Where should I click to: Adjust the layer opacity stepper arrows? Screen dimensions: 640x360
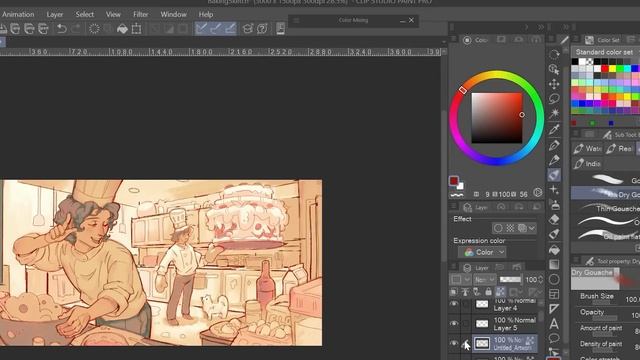(541, 280)
